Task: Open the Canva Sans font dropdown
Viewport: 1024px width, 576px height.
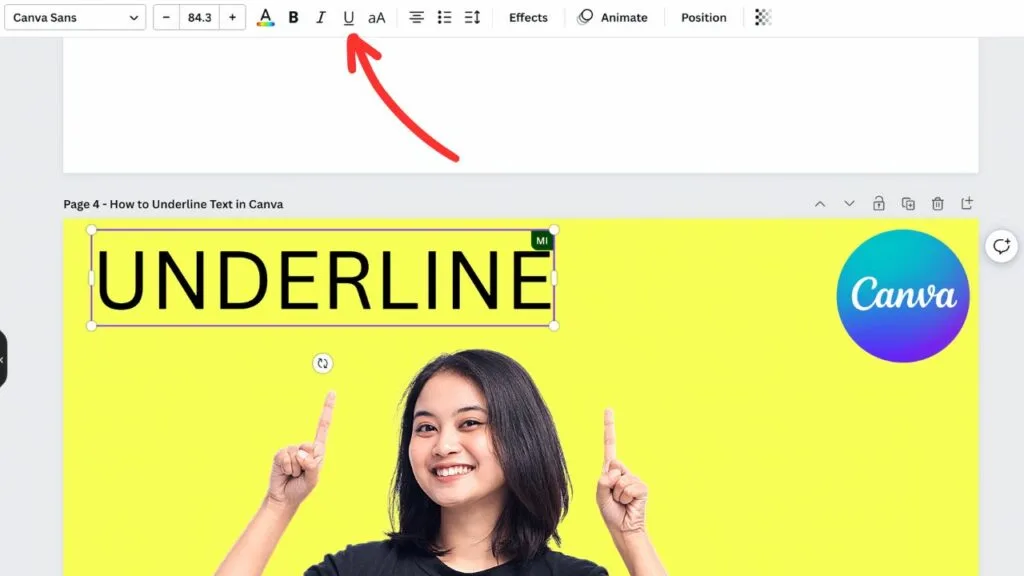Action: [75, 18]
